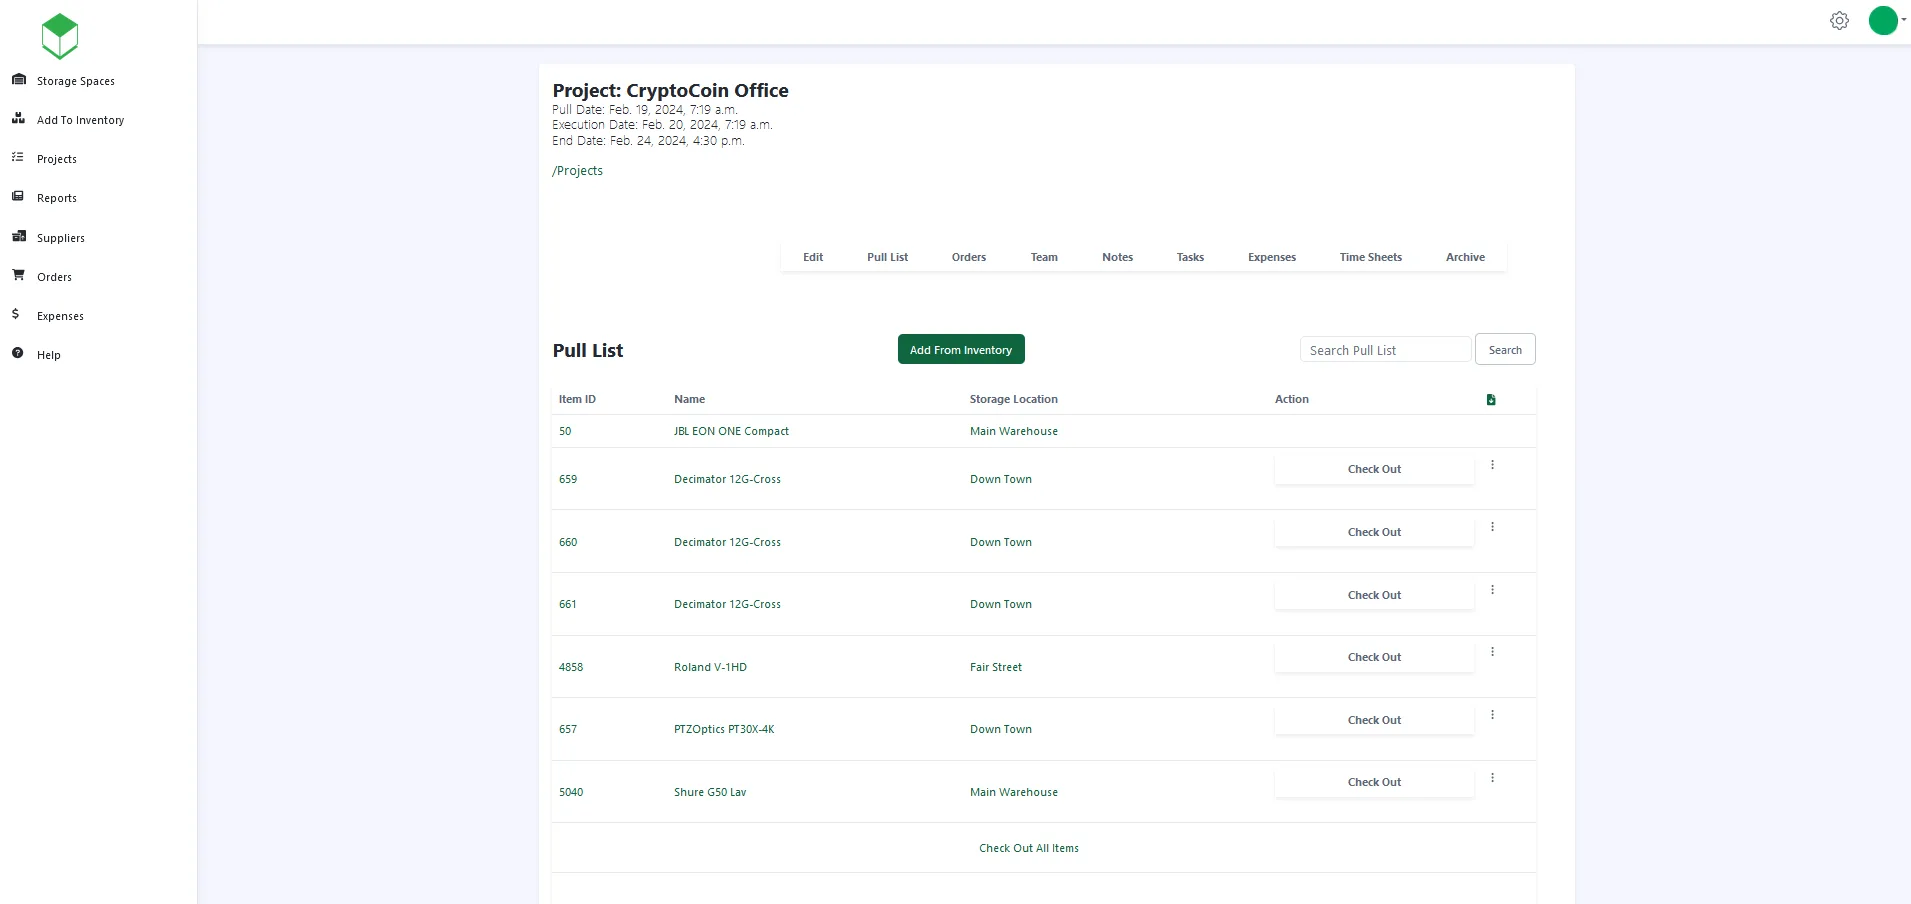
Task: Click the Suppliers storefront icon
Action: click(18, 236)
